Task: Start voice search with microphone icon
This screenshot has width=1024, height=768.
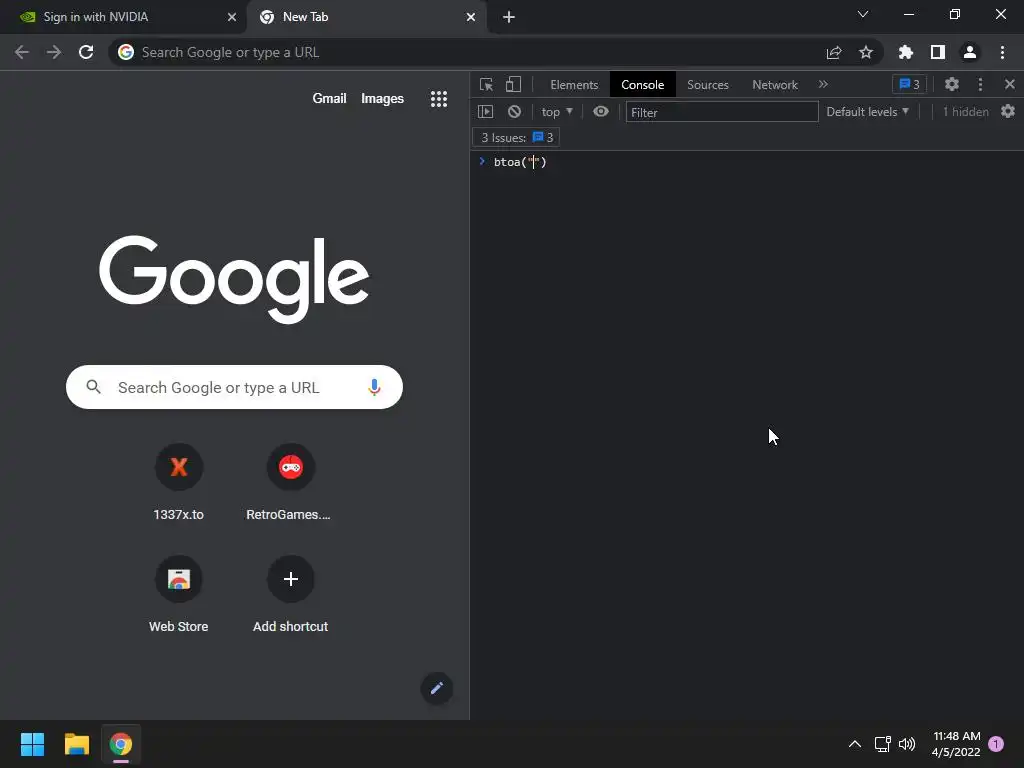Action: (x=374, y=387)
